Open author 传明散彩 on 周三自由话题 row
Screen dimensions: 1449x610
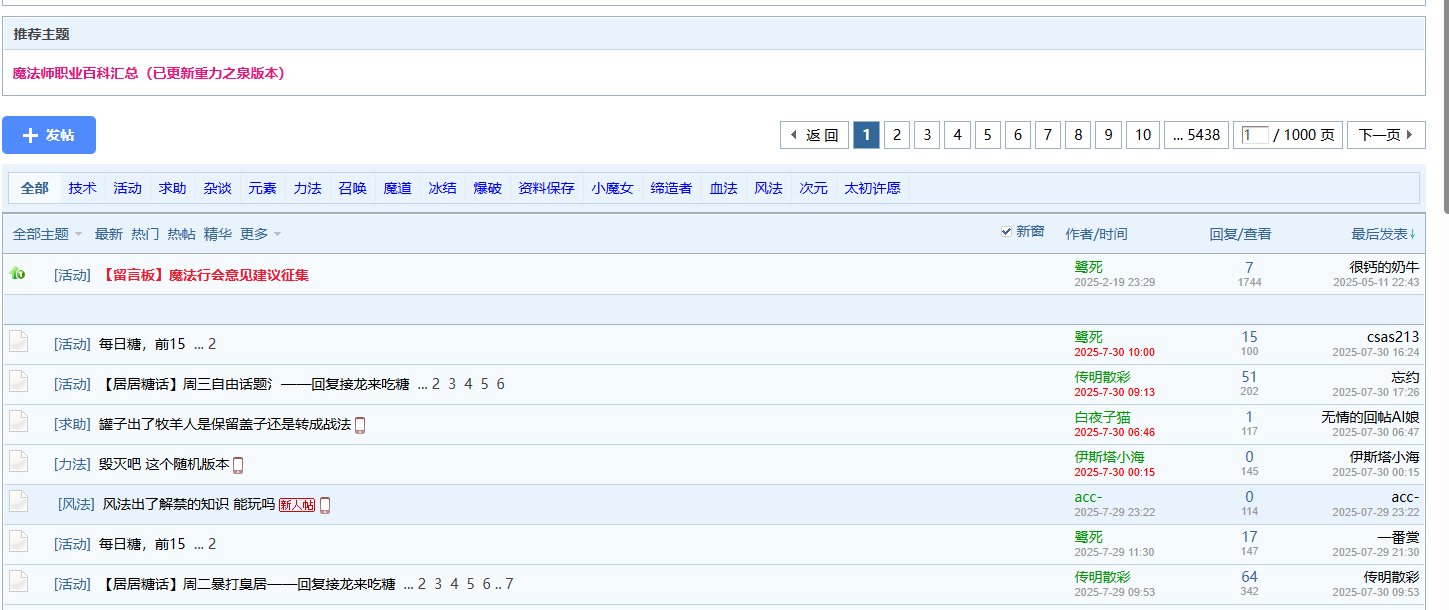click(1102, 377)
